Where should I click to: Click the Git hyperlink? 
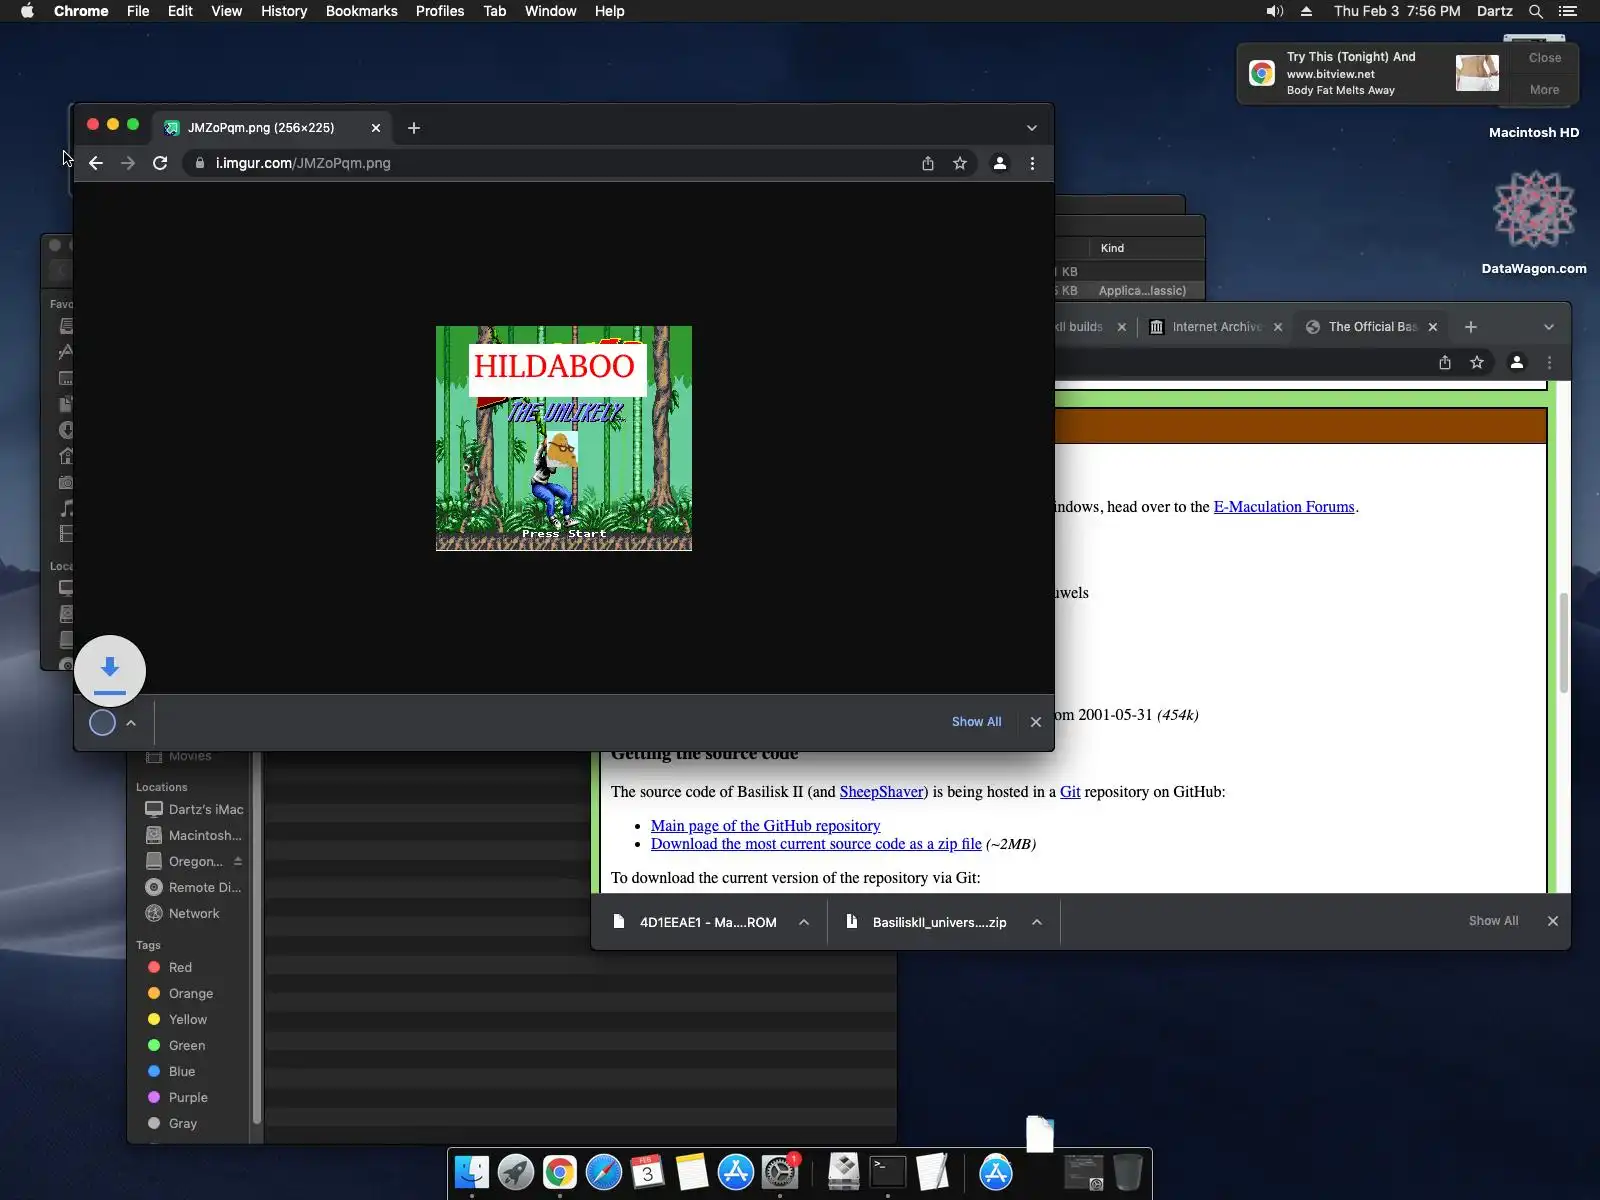point(1070,792)
